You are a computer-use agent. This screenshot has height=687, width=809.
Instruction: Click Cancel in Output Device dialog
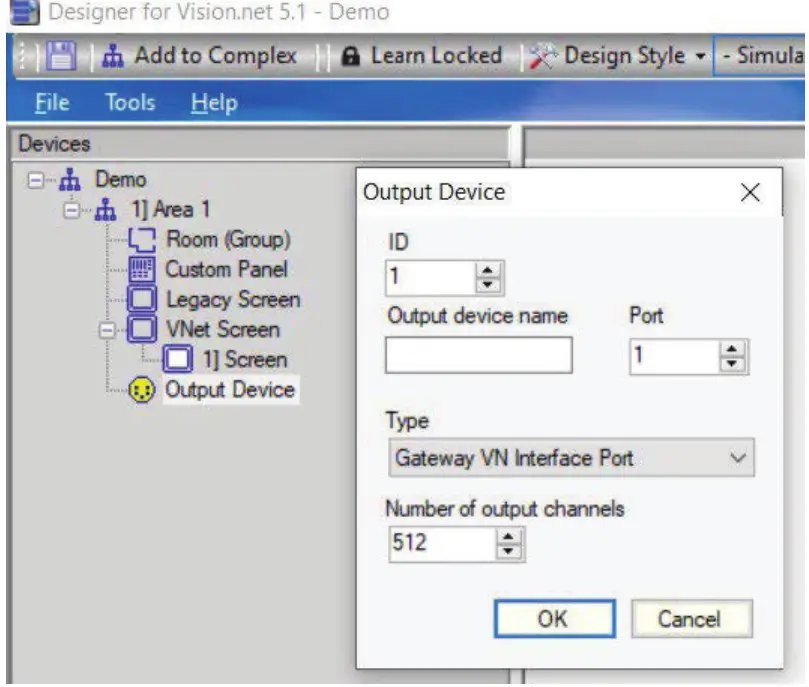pos(691,618)
